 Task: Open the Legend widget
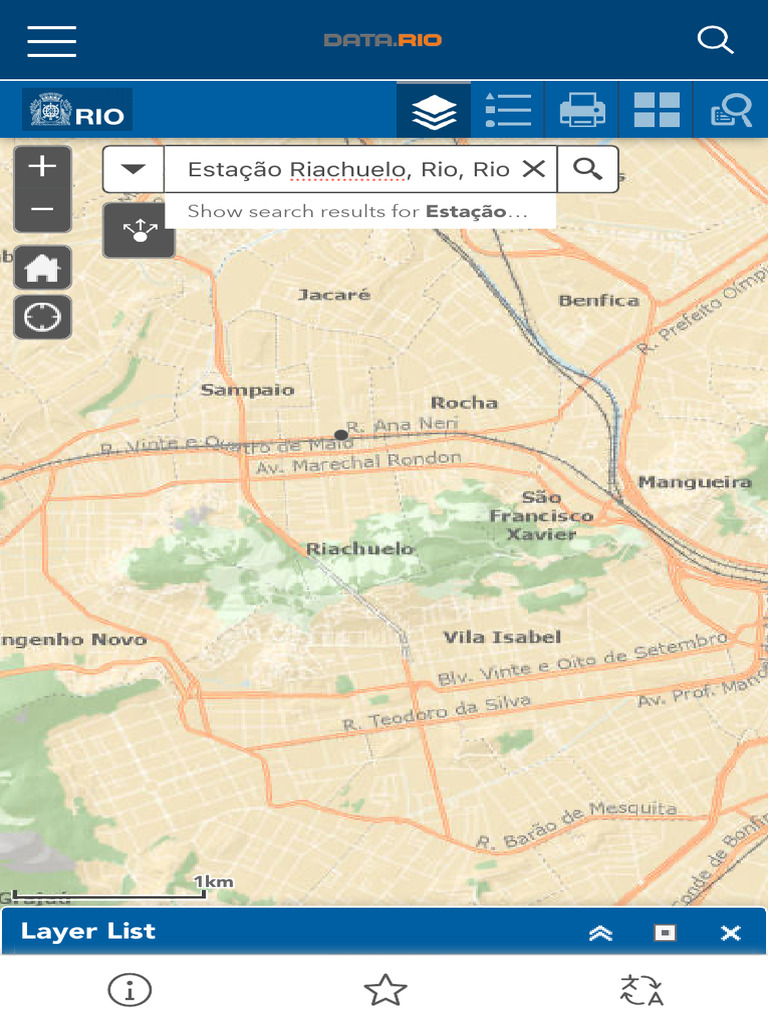click(507, 110)
